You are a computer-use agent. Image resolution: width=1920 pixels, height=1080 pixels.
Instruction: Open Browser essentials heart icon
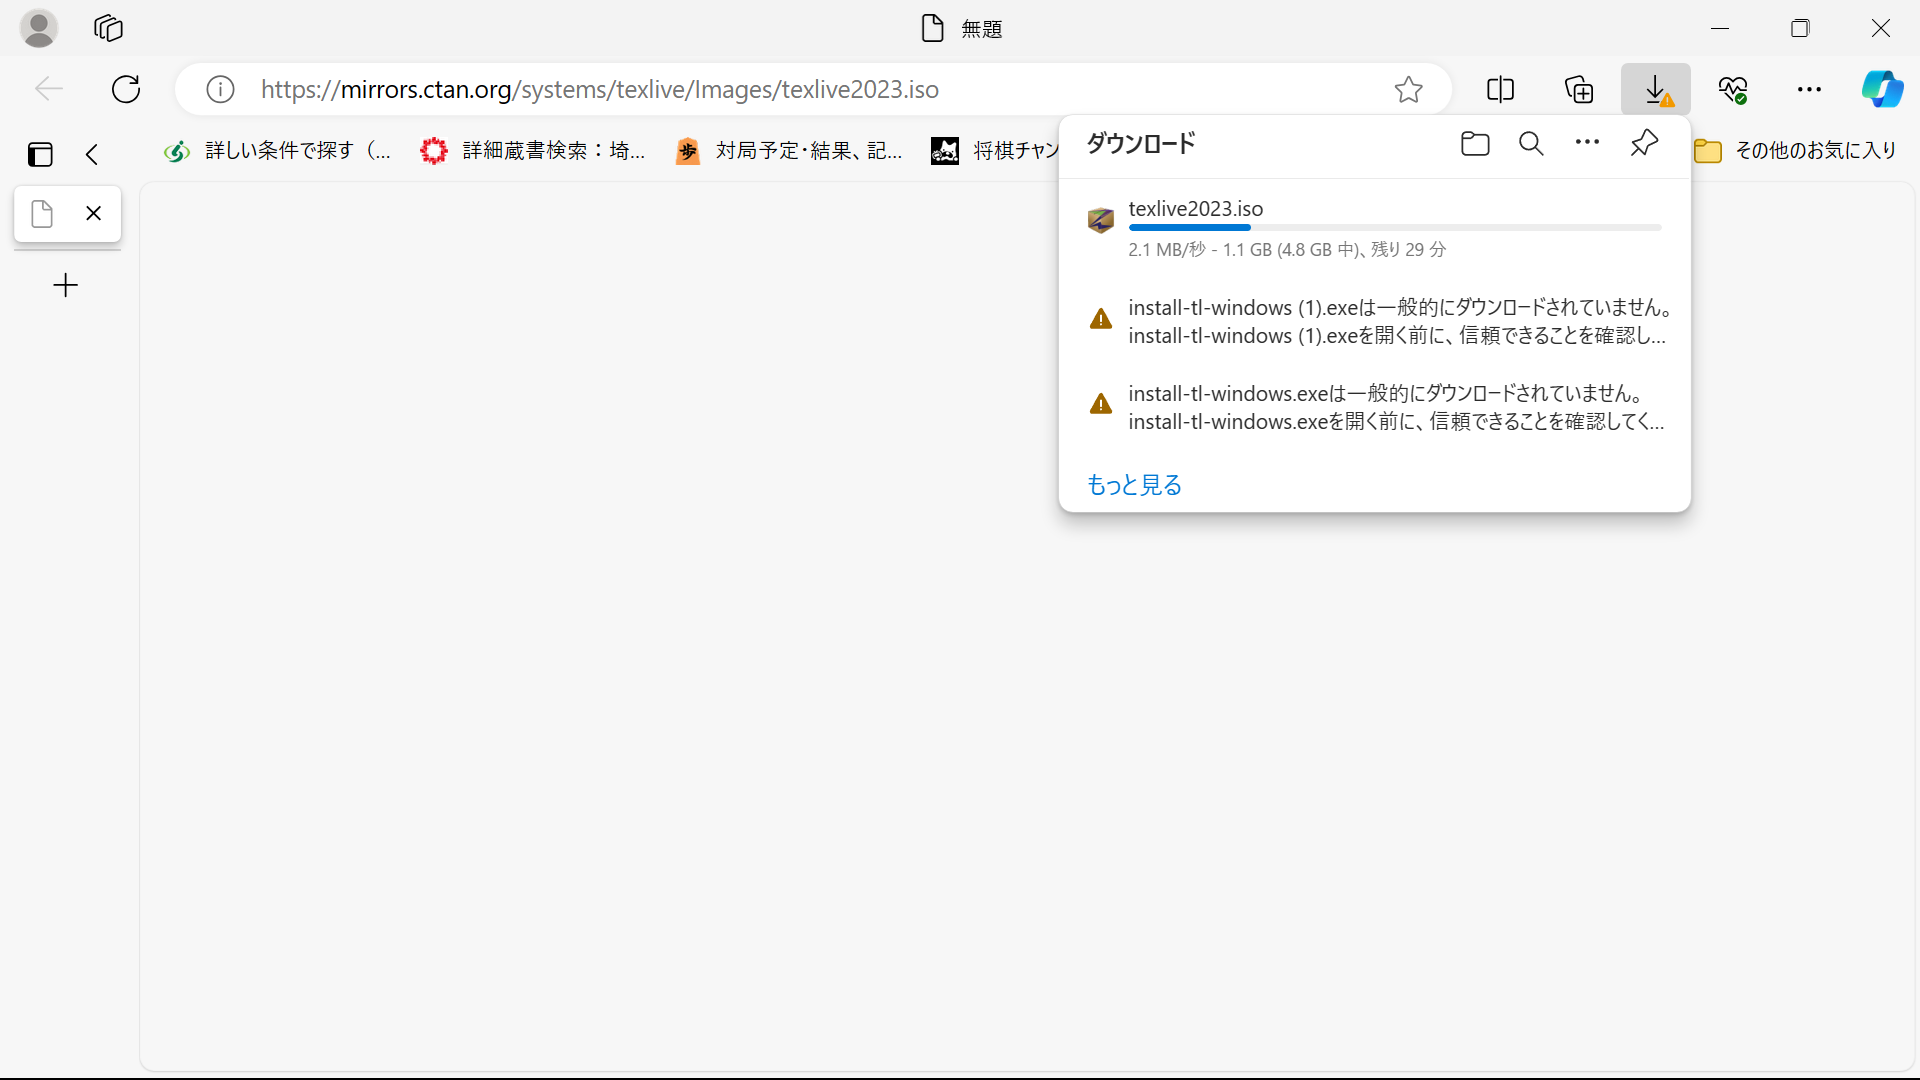pyautogui.click(x=1733, y=89)
